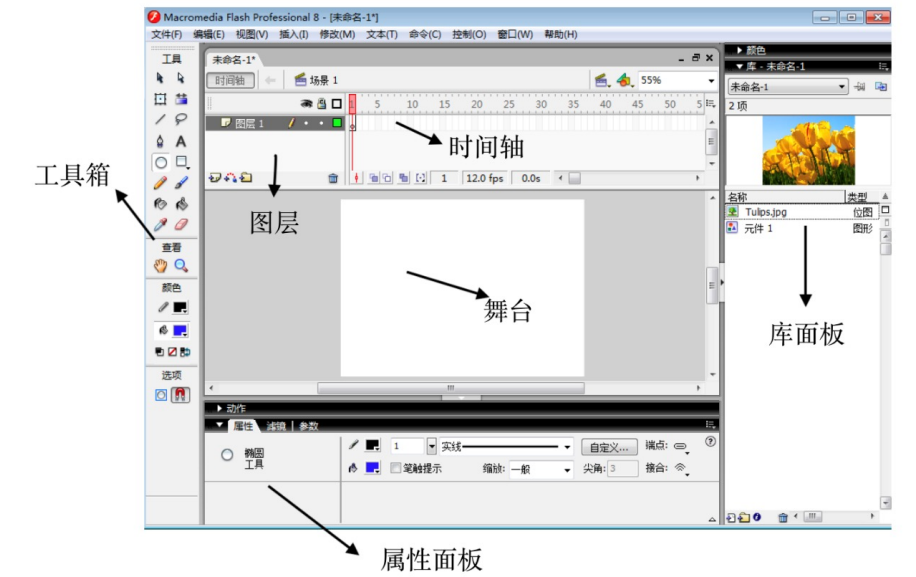Click the delete layer trash icon
Screen dimensions: 916x577
tap(333, 178)
